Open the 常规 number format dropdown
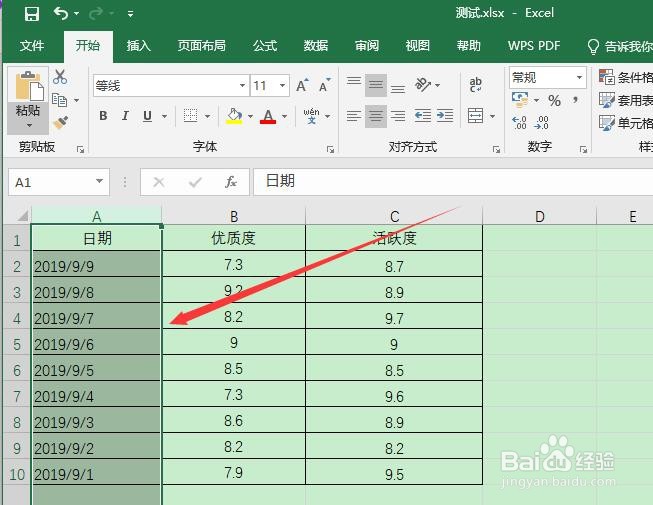This screenshot has height=505, width=653. click(579, 78)
